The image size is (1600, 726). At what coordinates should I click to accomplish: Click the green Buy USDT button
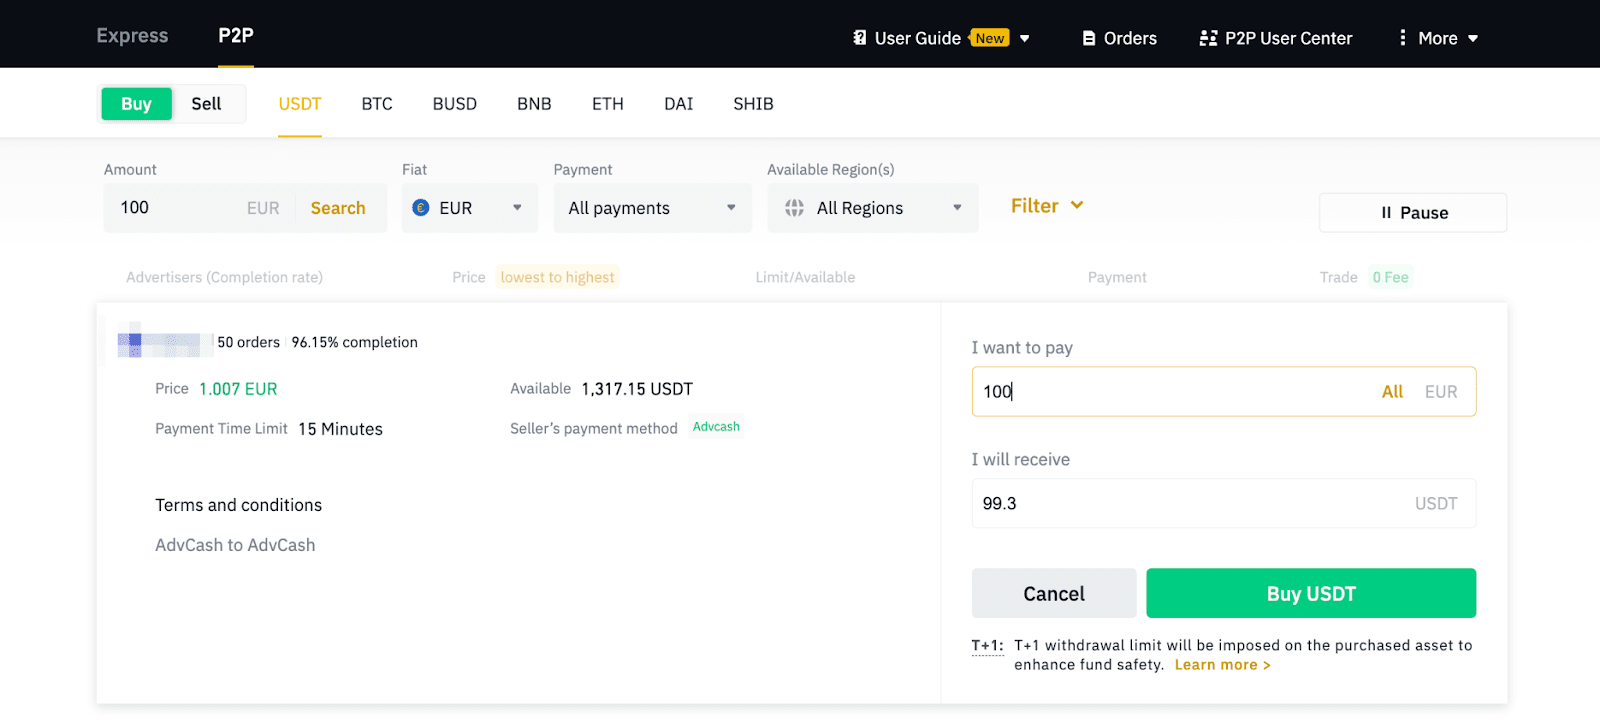pos(1310,593)
